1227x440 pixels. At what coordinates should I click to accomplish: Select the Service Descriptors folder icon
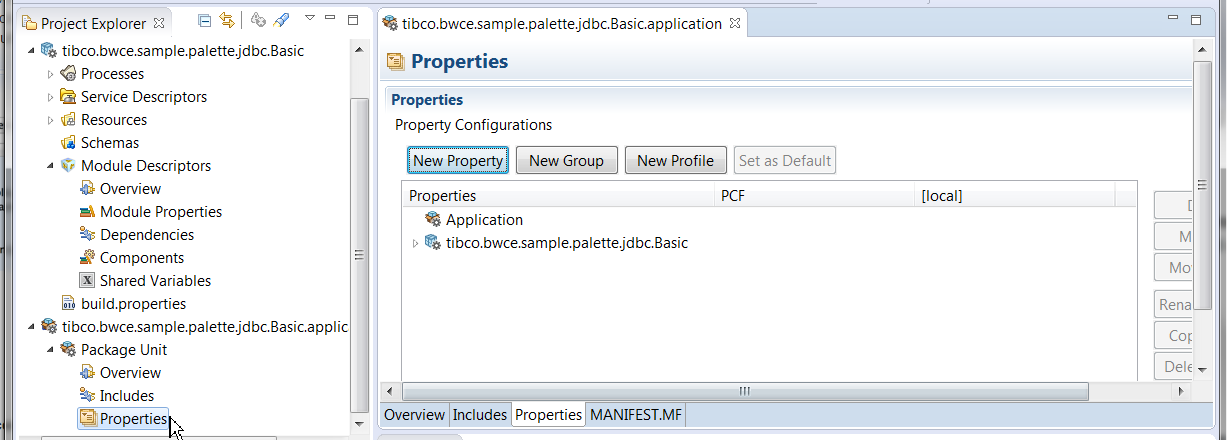(68, 97)
